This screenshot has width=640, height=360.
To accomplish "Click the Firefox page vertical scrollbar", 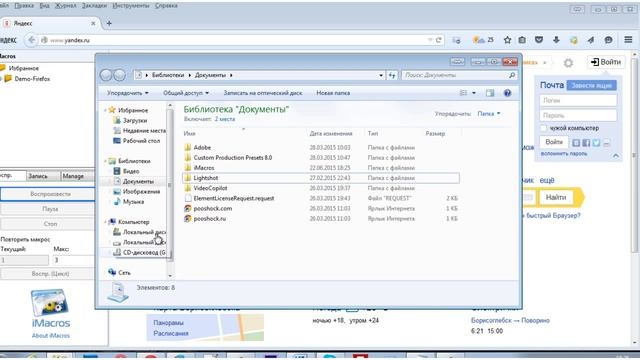I will [x=635, y=155].
